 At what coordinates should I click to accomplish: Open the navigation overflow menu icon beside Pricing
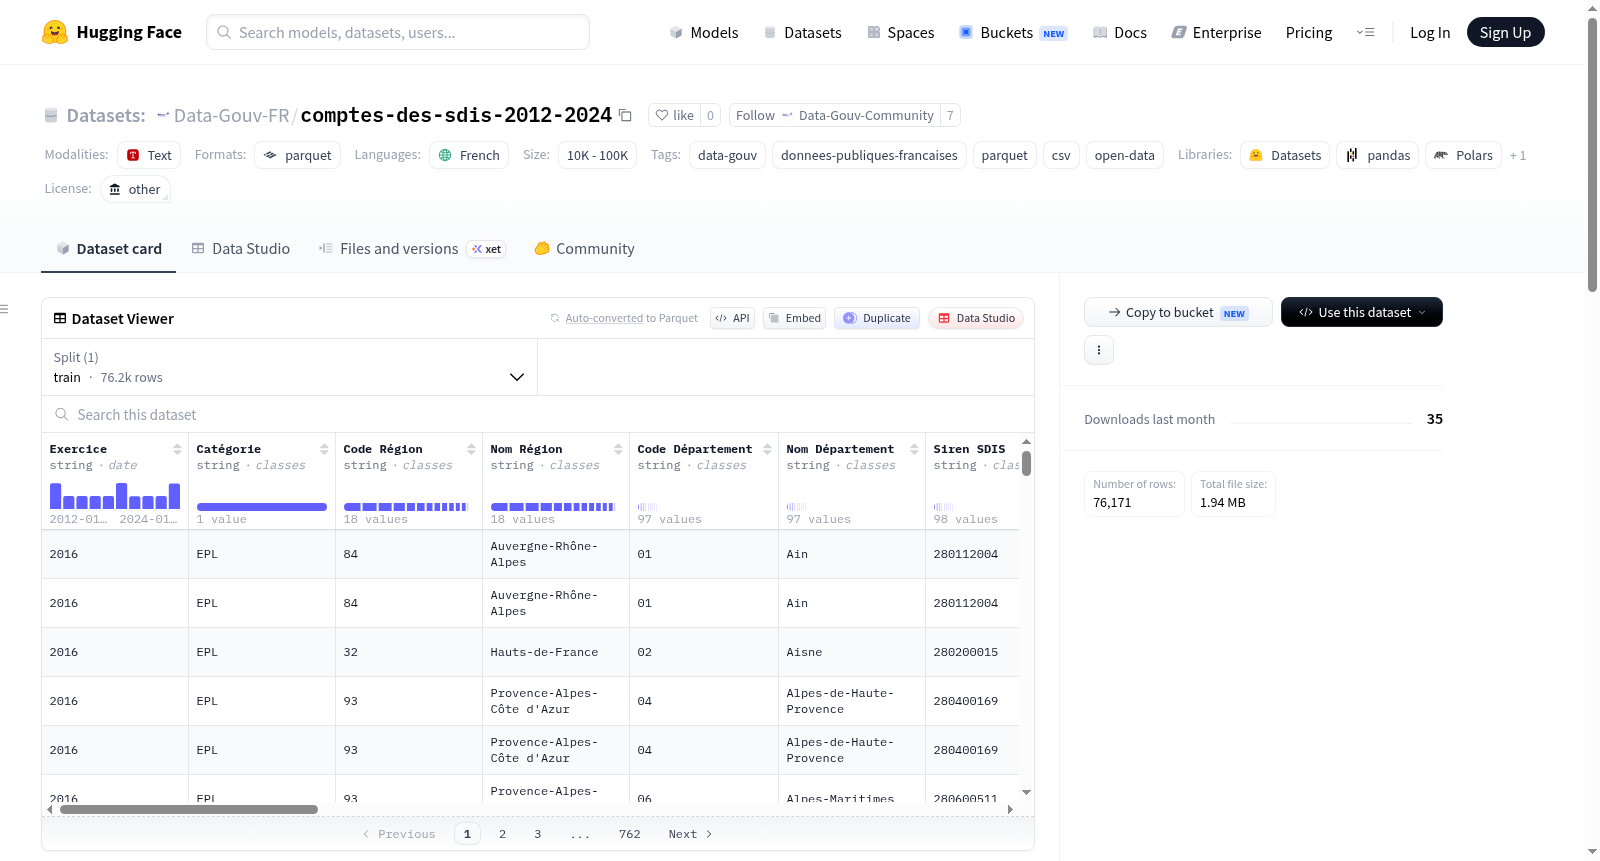click(1365, 32)
